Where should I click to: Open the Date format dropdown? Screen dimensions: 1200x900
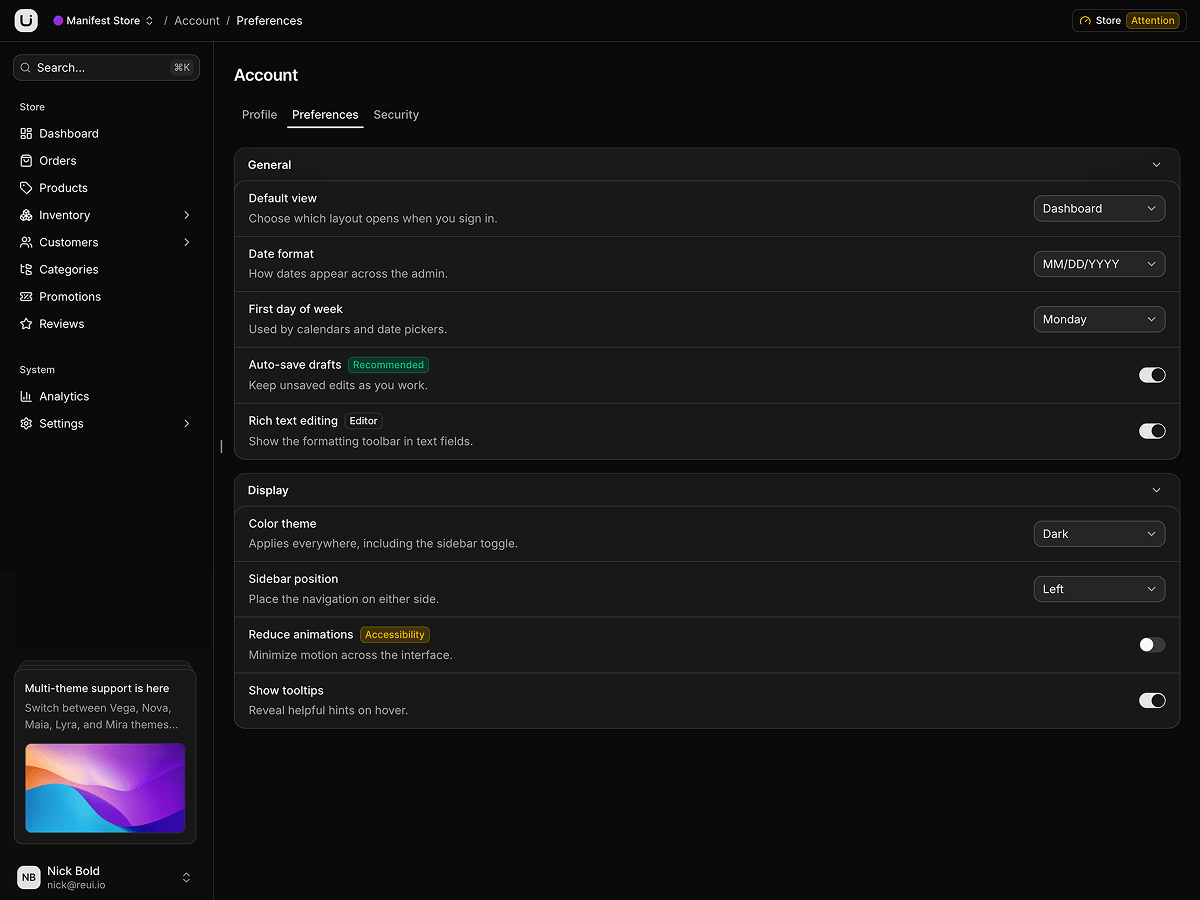click(1099, 264)
